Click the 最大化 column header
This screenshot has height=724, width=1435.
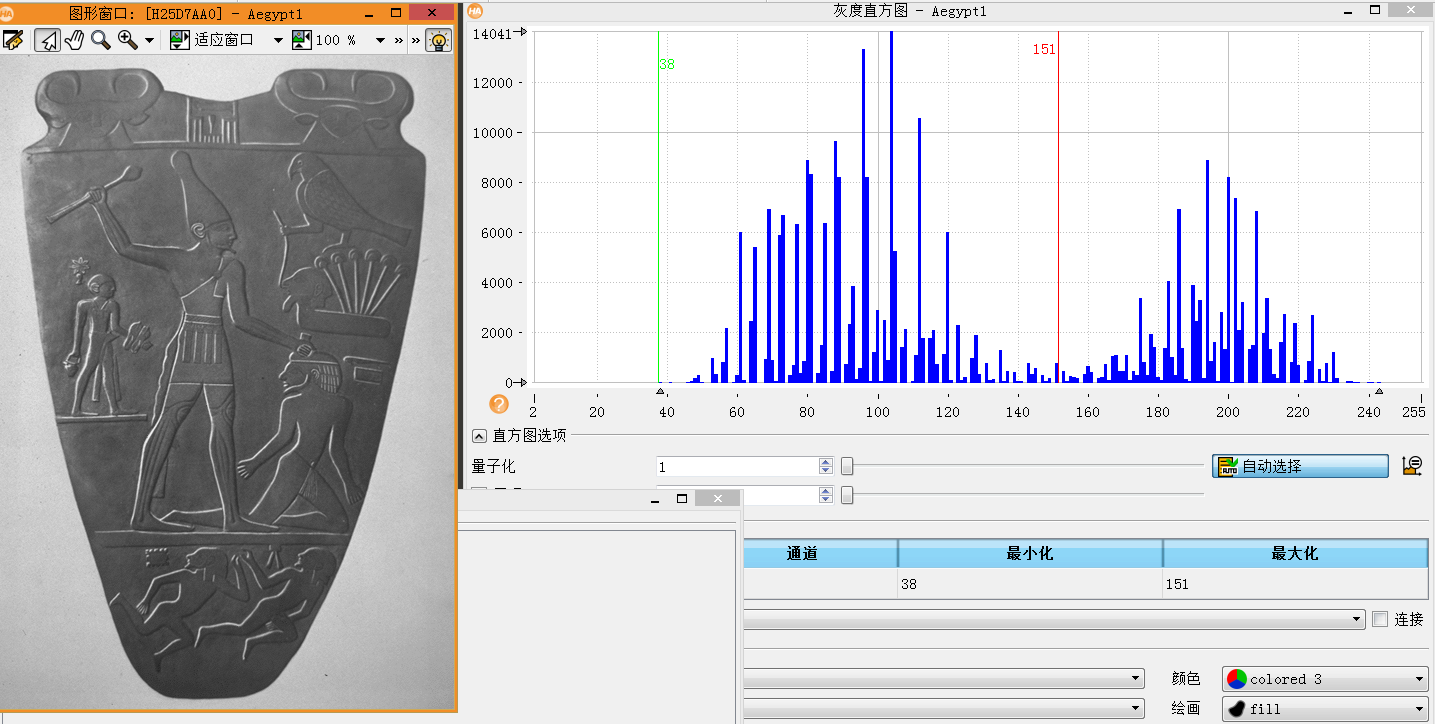point(1295,553)
